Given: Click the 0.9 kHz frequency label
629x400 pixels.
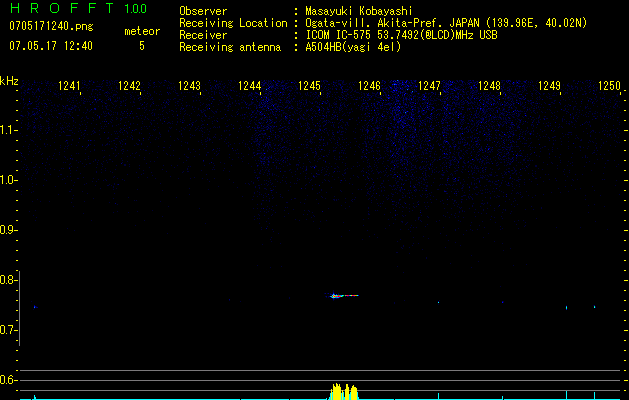Looking at the screenshot, I should click(x=8, y=230).
